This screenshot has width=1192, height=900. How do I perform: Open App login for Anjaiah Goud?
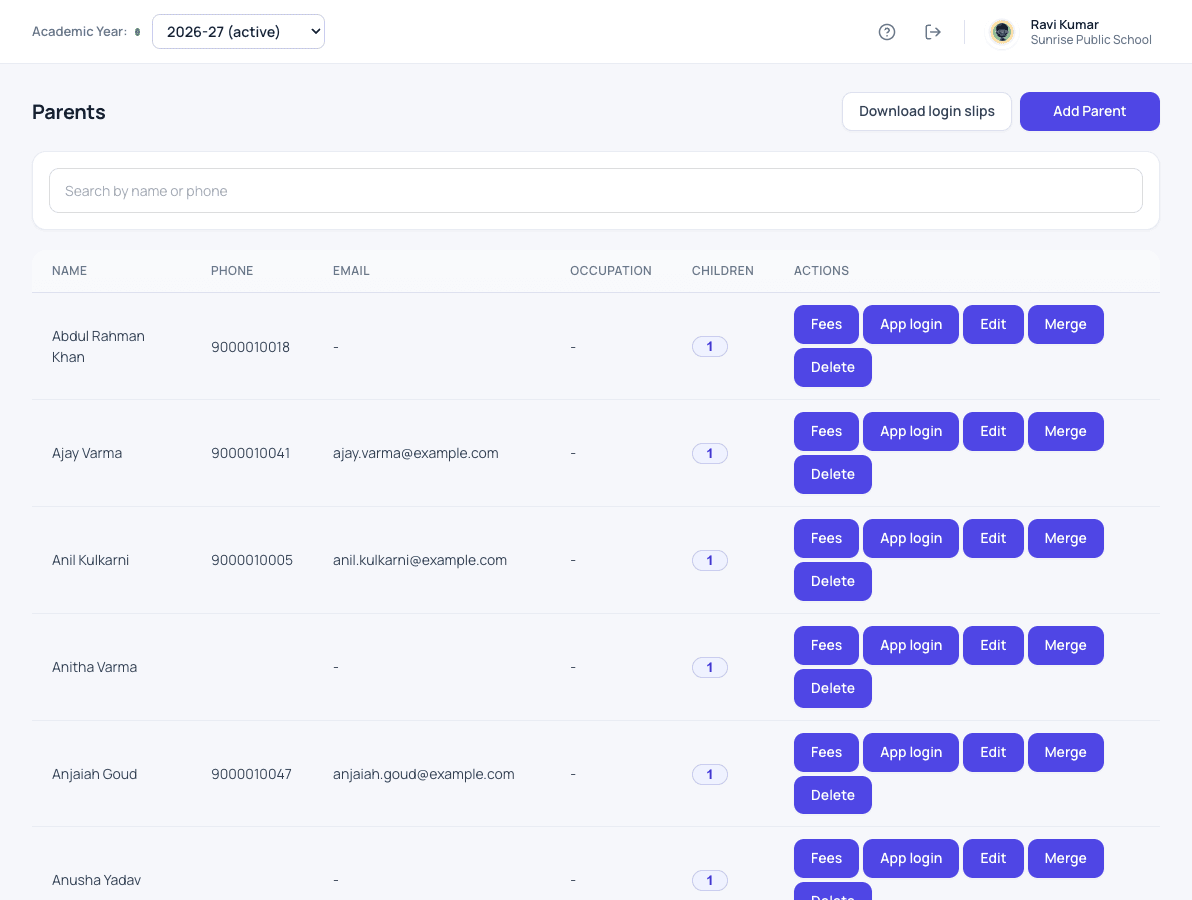point(911,753)
